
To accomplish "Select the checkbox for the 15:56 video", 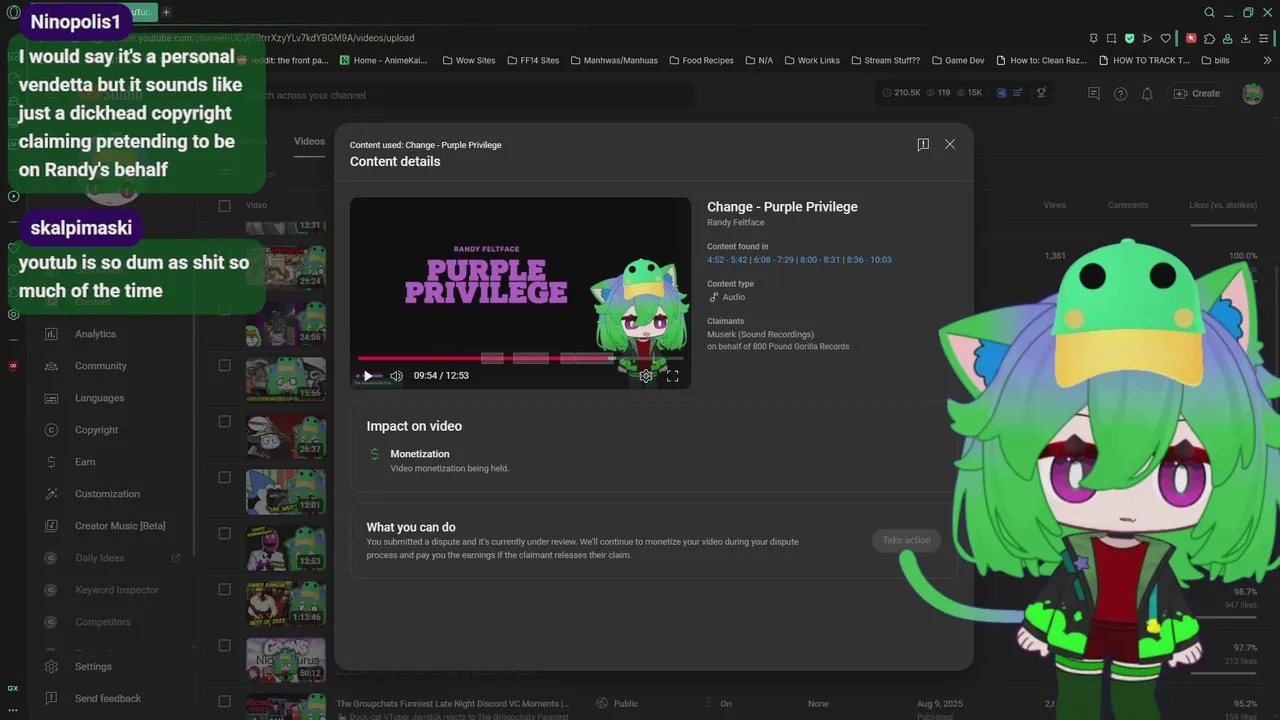I will pos(224,366).
